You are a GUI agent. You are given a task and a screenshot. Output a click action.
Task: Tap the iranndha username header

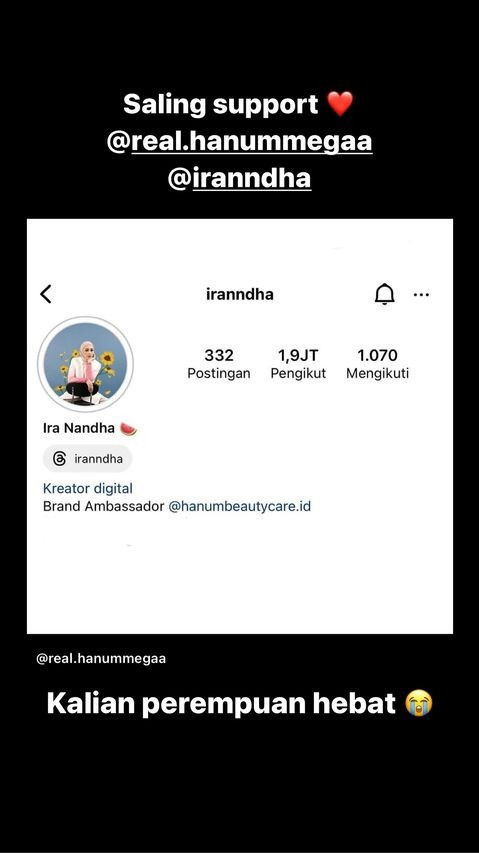pyautogui.click(x=240, y=295)
